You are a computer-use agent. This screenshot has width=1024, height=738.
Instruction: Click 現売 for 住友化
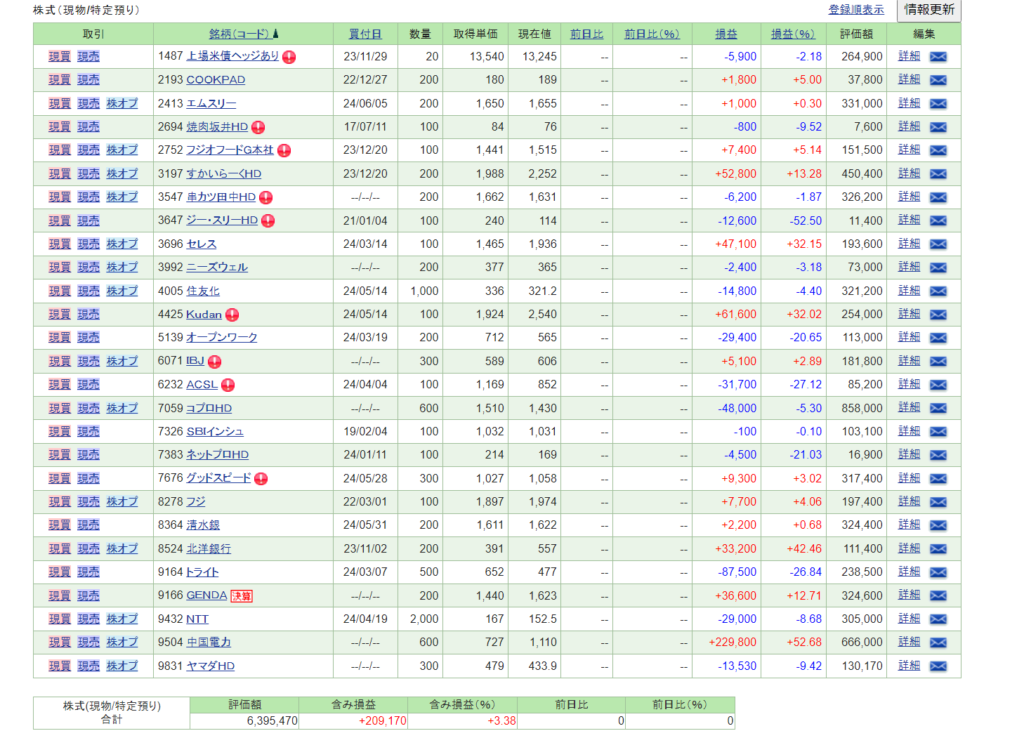click(88, 291)
